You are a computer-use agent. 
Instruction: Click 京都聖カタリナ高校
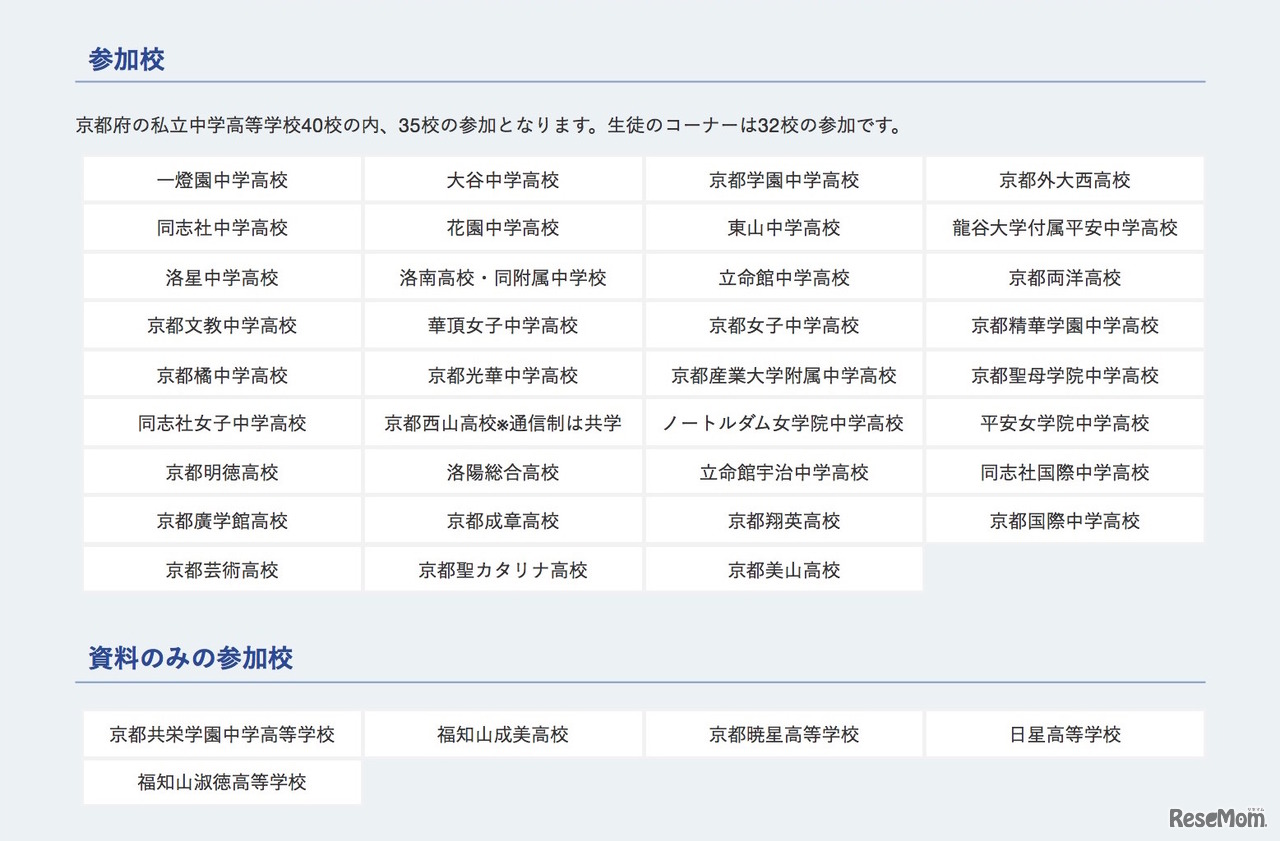[x=502, y=570]
